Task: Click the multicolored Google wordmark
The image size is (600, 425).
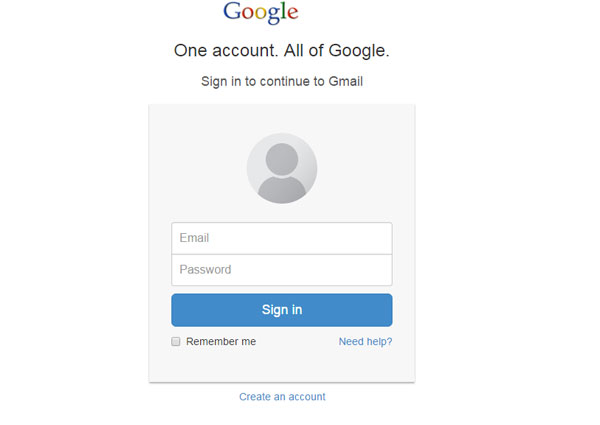Action: [x=261, y=13]
